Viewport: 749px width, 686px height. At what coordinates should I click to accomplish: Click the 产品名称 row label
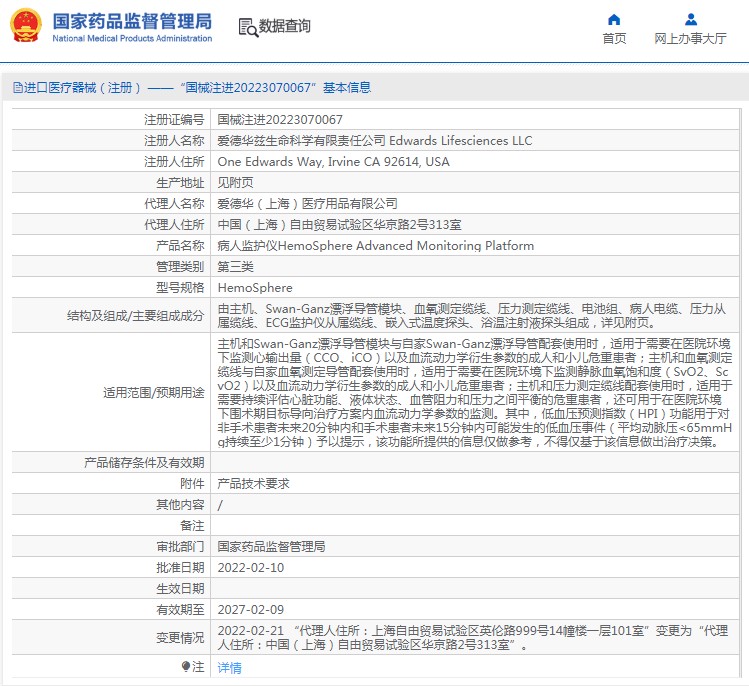(x=180, y=246)
